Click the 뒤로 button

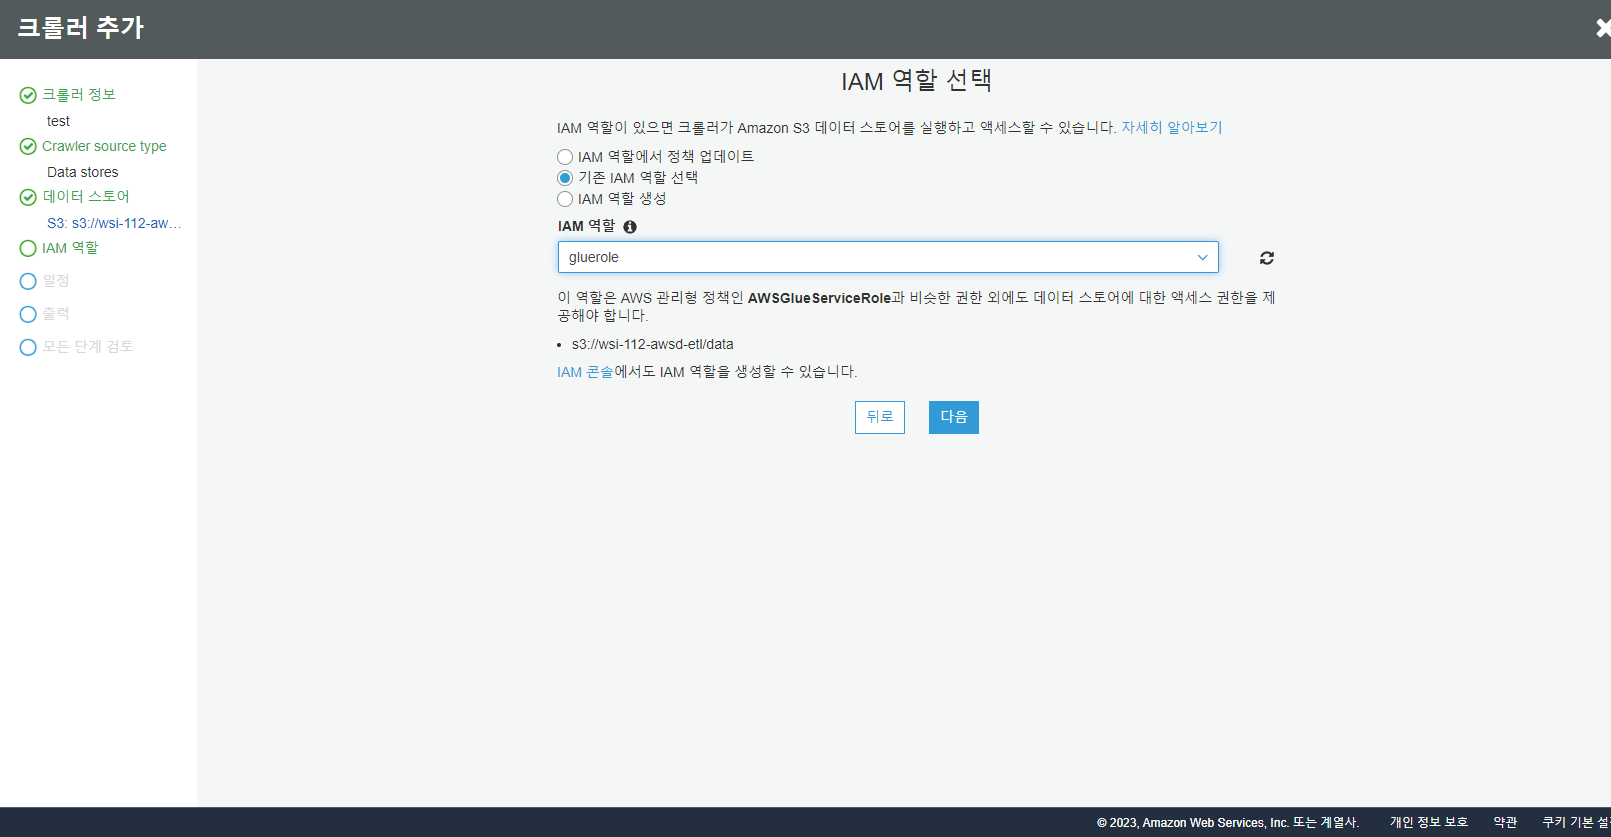[880, 417]
